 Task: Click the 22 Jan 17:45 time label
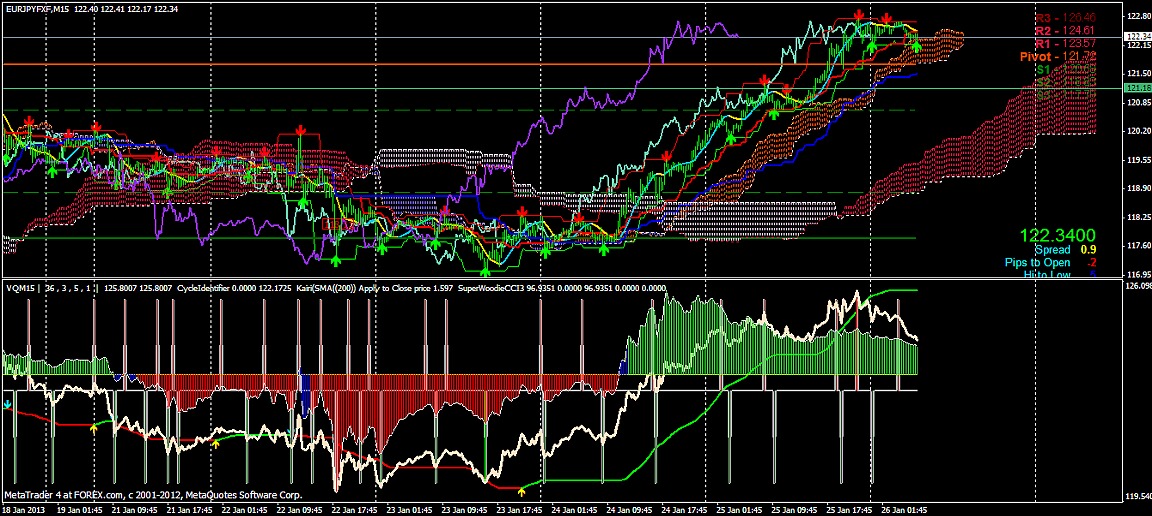click(x=354, y=509)
